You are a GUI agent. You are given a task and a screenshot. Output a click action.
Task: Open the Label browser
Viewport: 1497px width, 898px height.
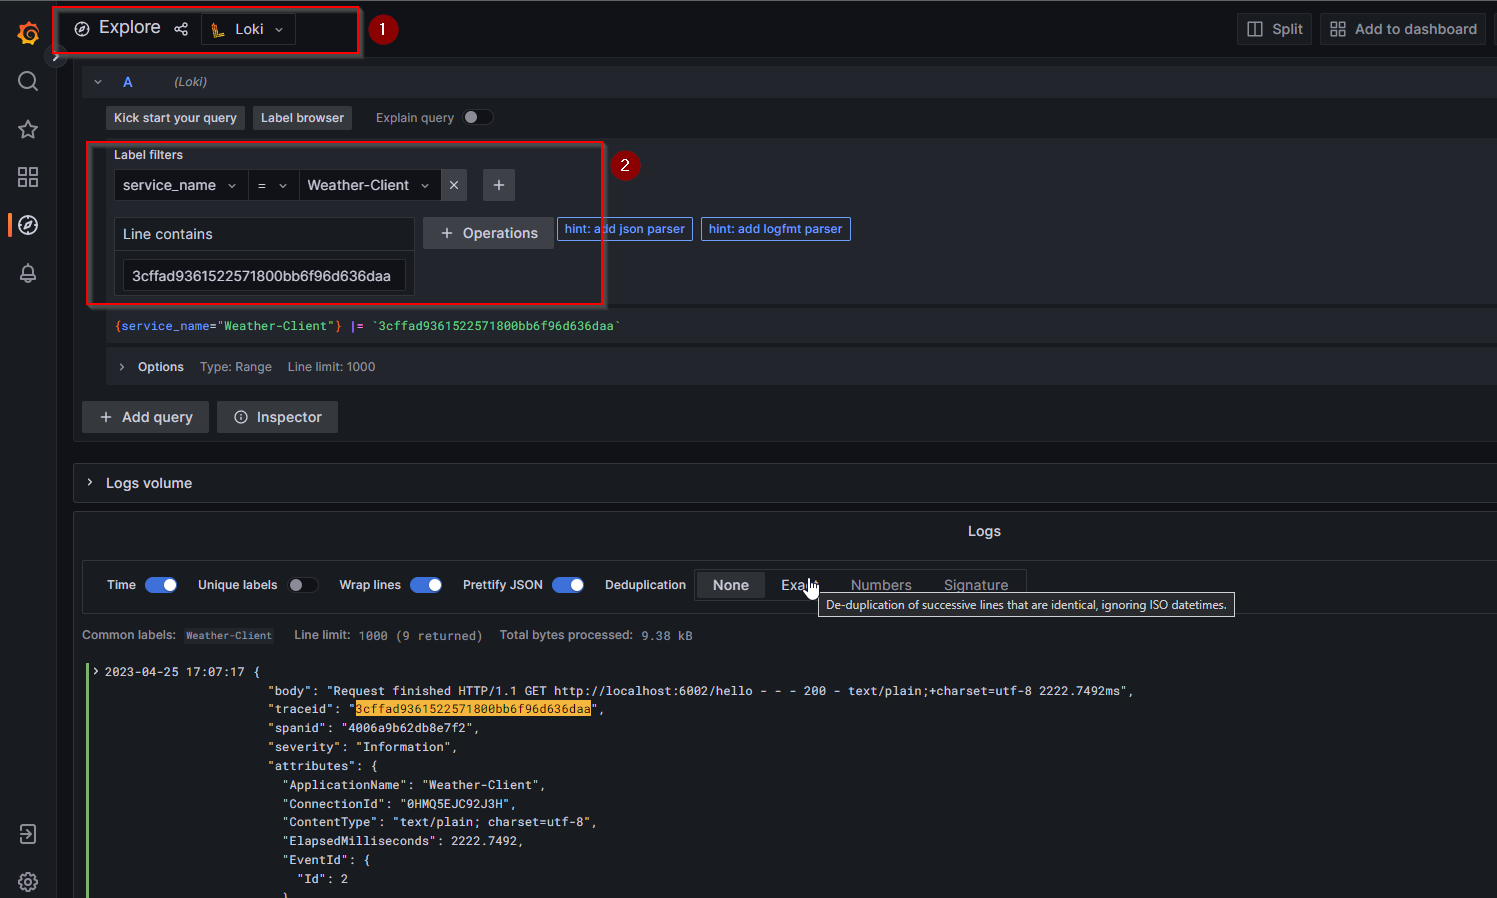302,118
